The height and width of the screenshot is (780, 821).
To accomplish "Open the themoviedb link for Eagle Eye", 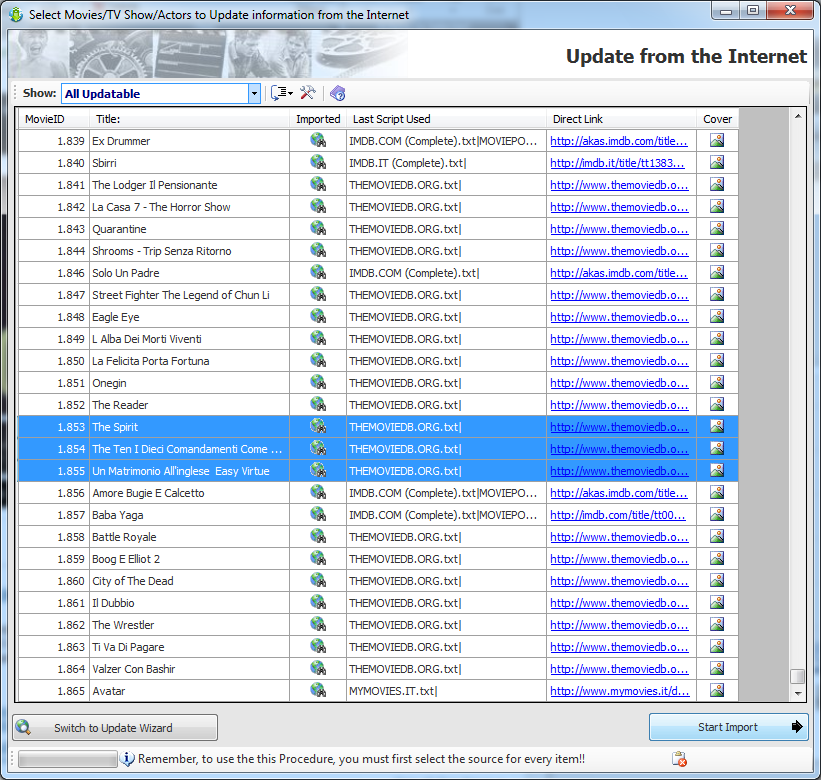I will pos(619,317).
